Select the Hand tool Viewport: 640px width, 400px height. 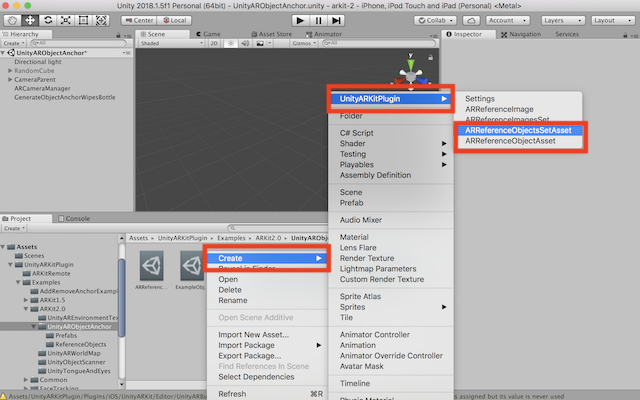12,20
